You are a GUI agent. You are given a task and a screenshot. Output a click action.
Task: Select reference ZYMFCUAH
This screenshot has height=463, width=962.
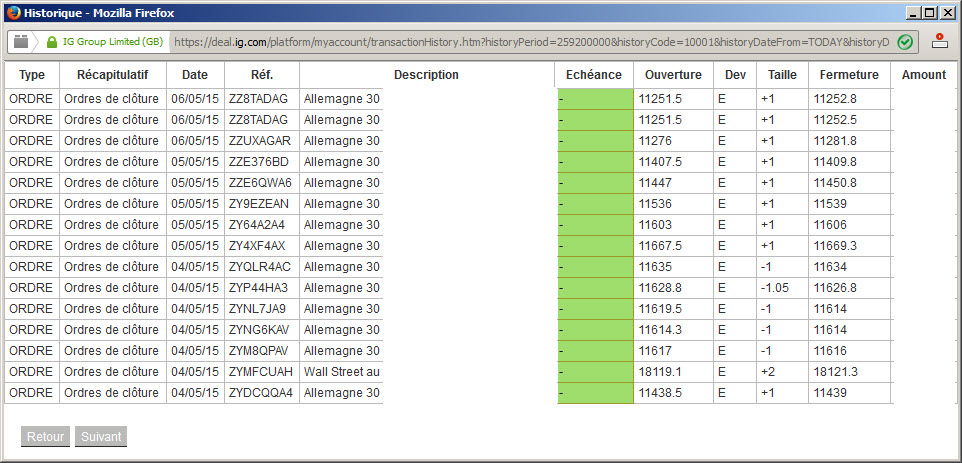pos(261,372)
